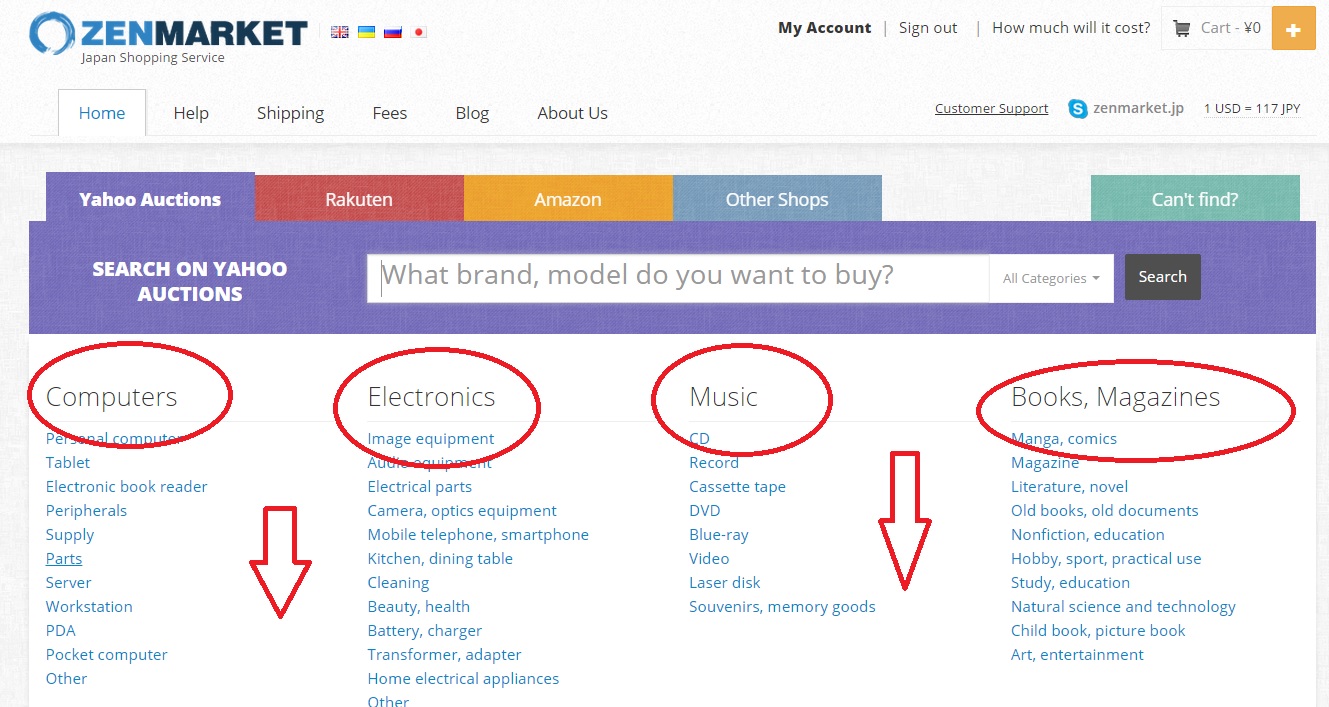Screen dimensions: 1329x707
Task: Open Transformer, adapter category
Action: pyautogui.click(x=445, y=655)
